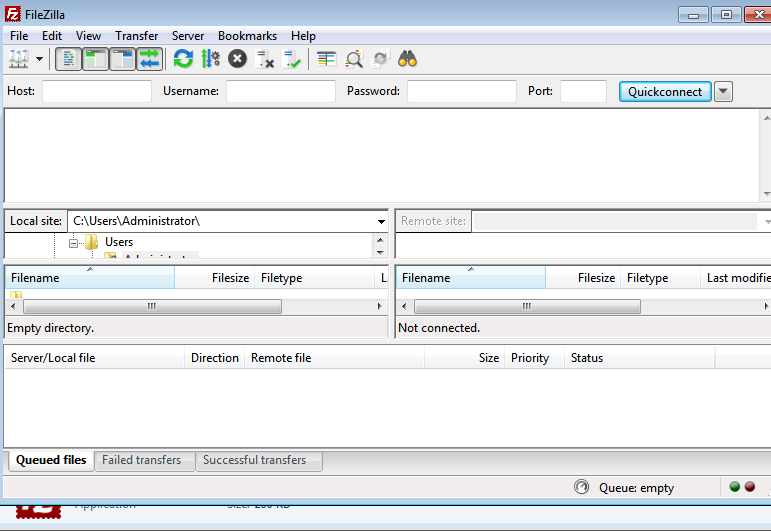
Task: Click the Username input field
Action: pyautogui.click(x=281, y=91)
